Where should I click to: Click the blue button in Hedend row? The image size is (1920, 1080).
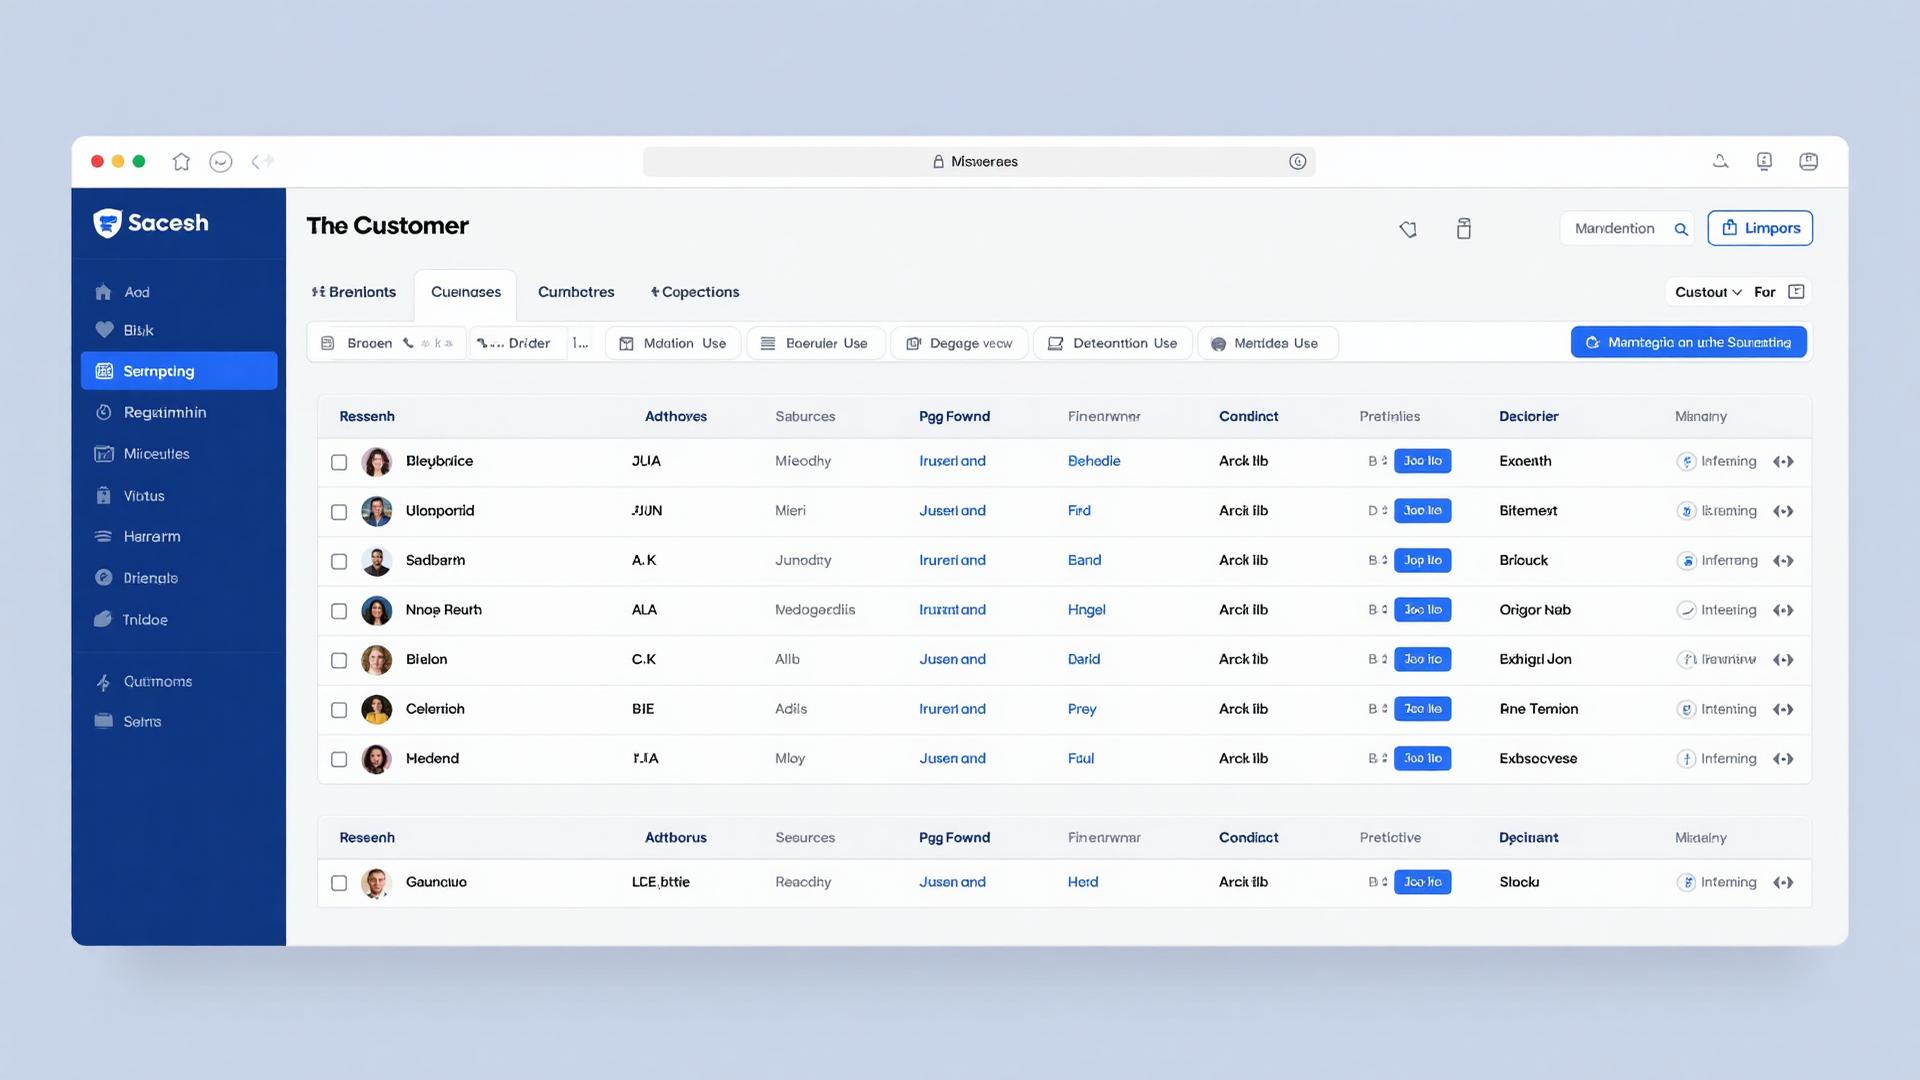(1422, 758)
